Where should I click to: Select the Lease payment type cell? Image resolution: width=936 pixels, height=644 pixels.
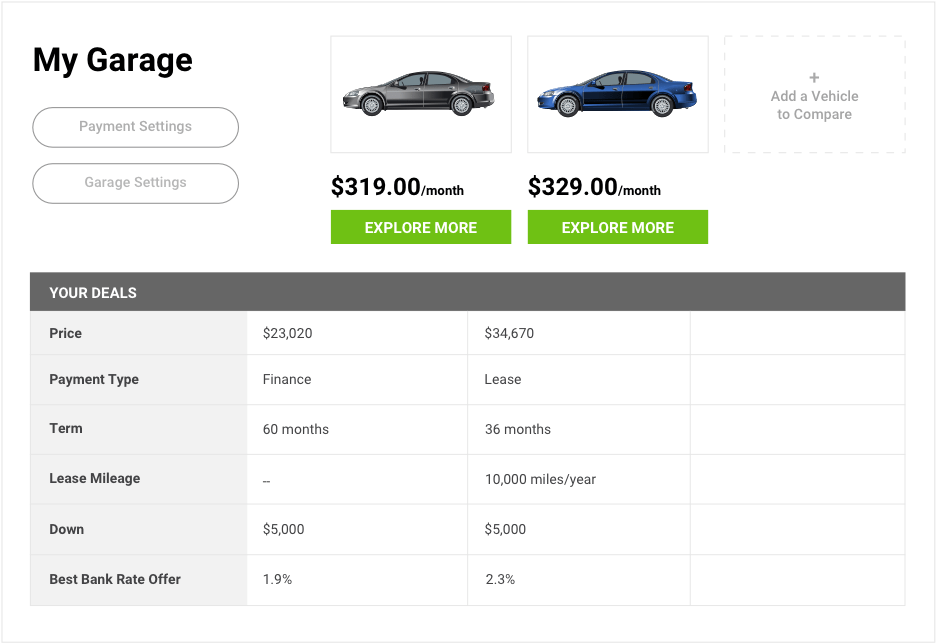click(503, 379)
